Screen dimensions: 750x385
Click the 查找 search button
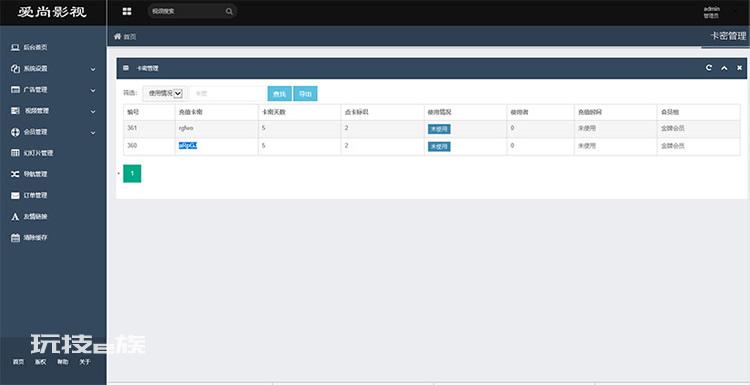click(x=279, y=94)
